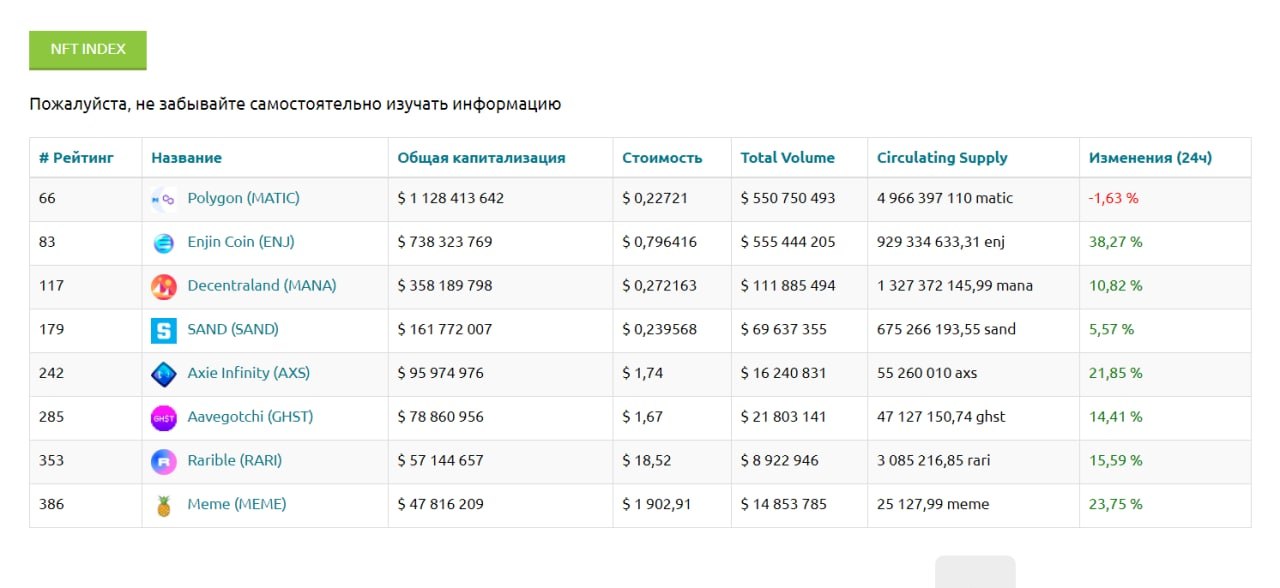Select total volume $ 16 240 831
Viewport: 1280px width, 588px height.
[784, 373]
